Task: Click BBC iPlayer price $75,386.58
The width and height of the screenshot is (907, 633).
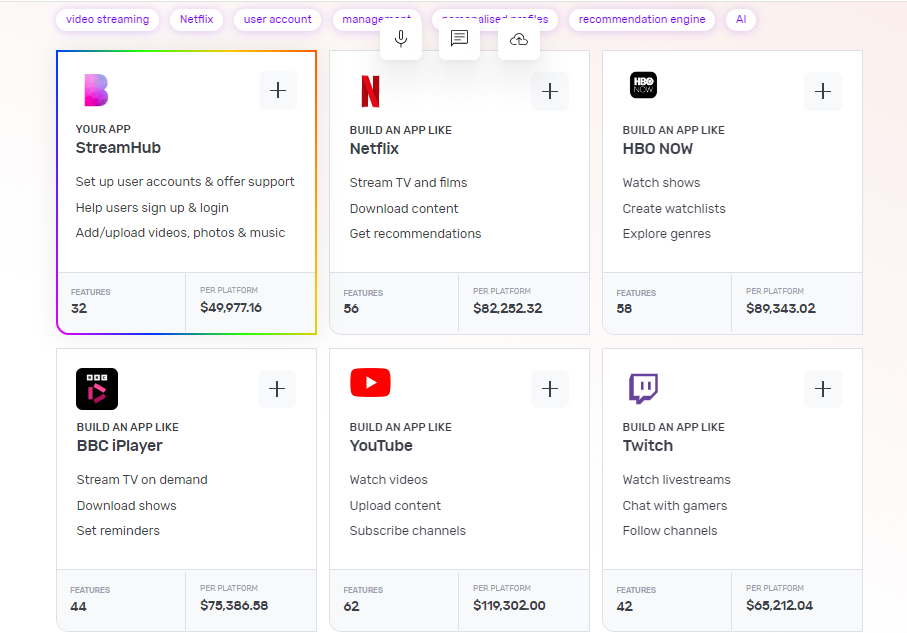Action: click(x=234, y=606)
